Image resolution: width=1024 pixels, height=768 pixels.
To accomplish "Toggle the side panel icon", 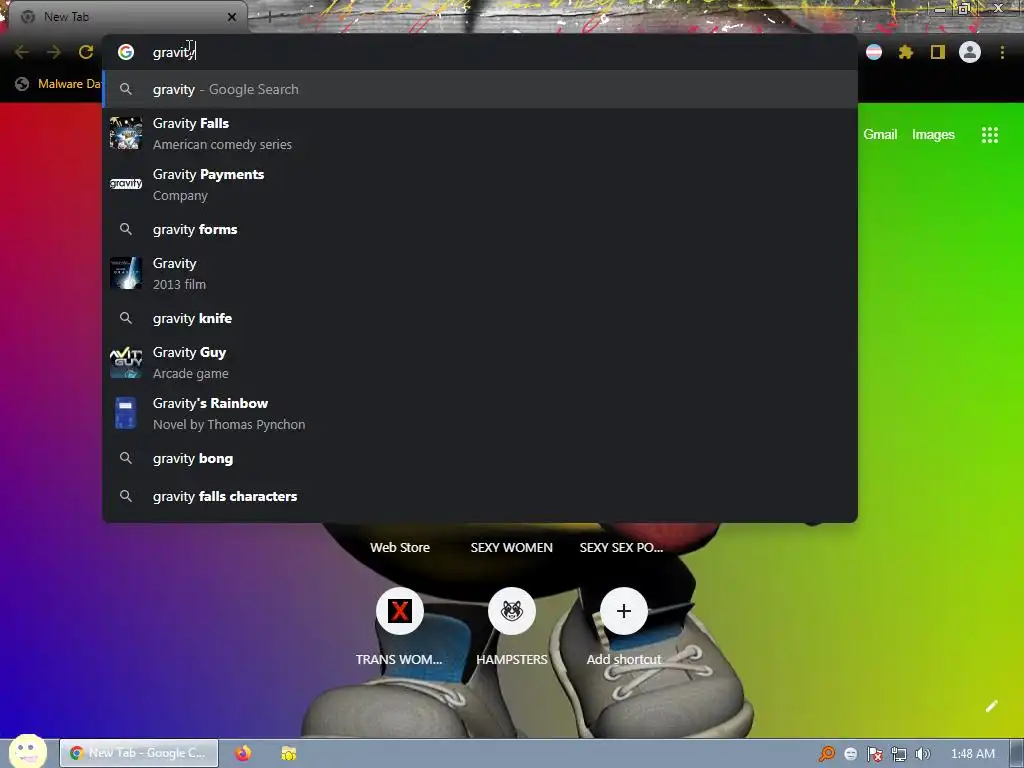I will point(938,52).
